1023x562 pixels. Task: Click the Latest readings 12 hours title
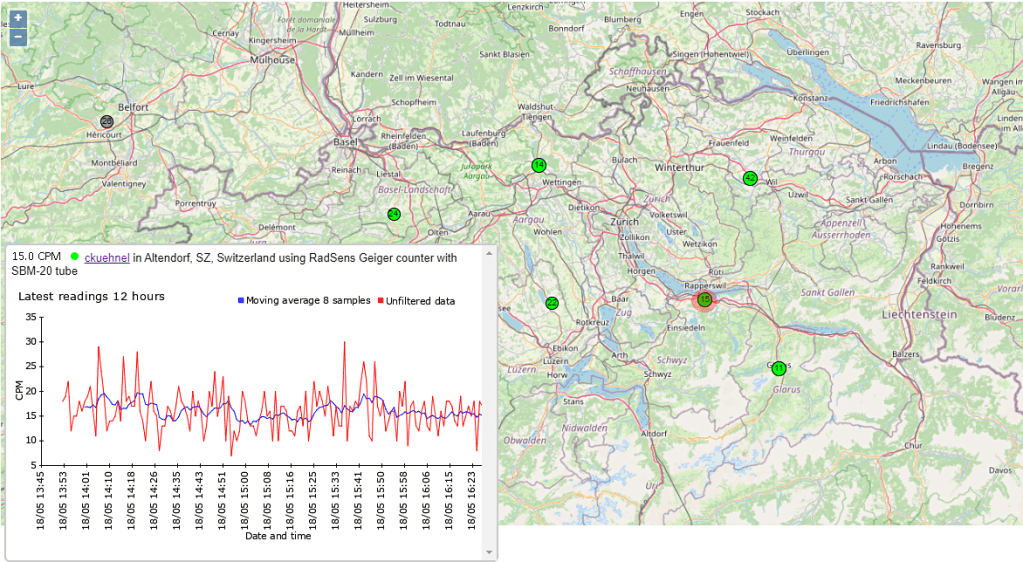[91, 296]
